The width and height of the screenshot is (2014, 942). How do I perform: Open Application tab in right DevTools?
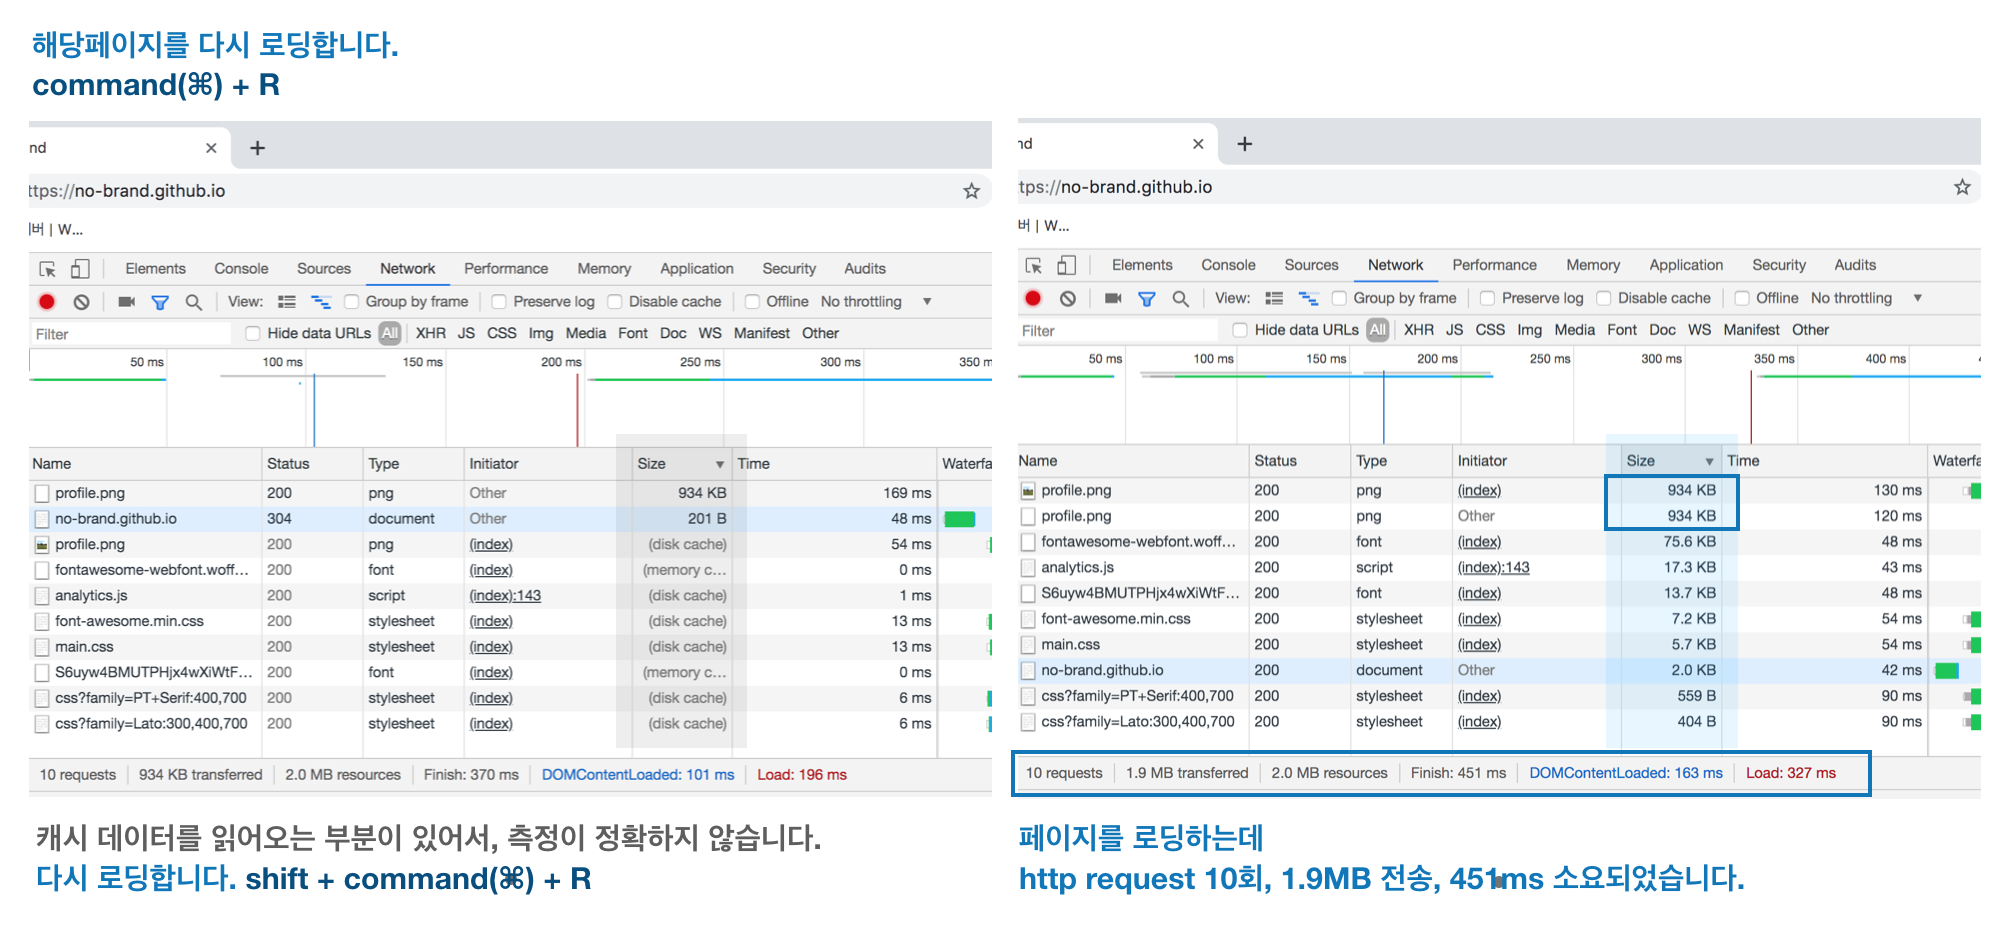(1686, 265)
